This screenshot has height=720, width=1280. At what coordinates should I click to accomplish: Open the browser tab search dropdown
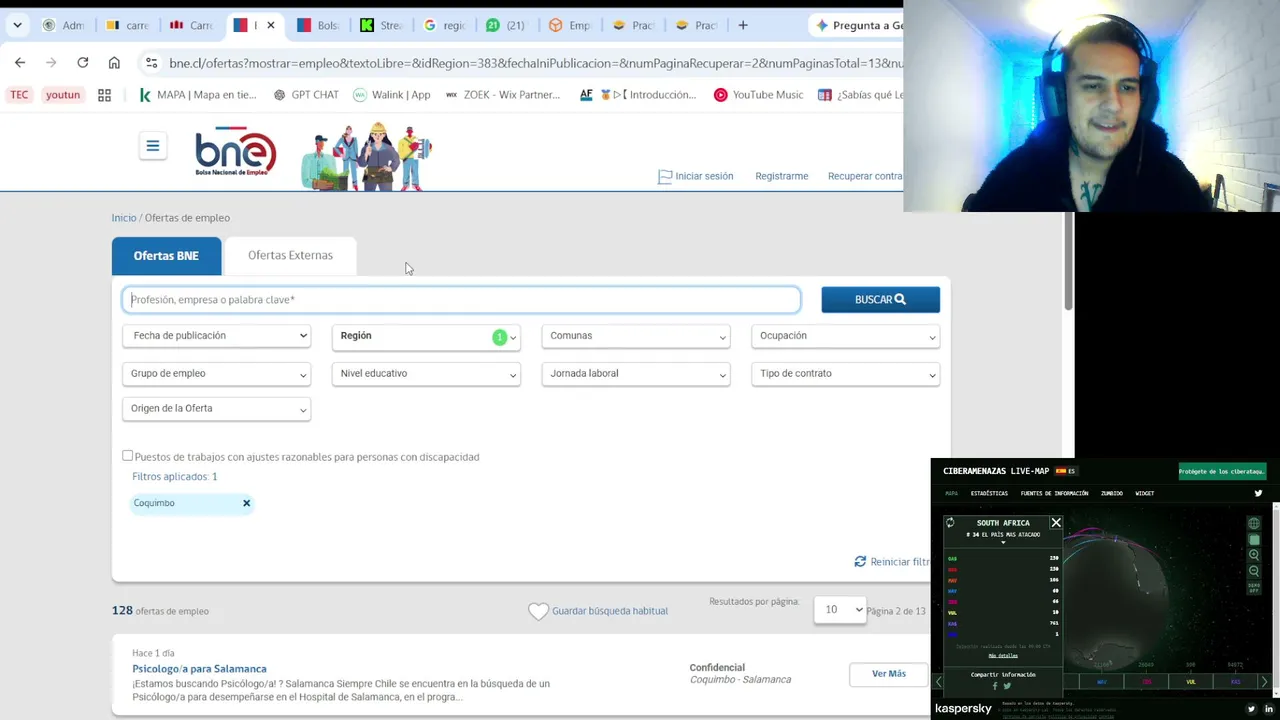17,25
